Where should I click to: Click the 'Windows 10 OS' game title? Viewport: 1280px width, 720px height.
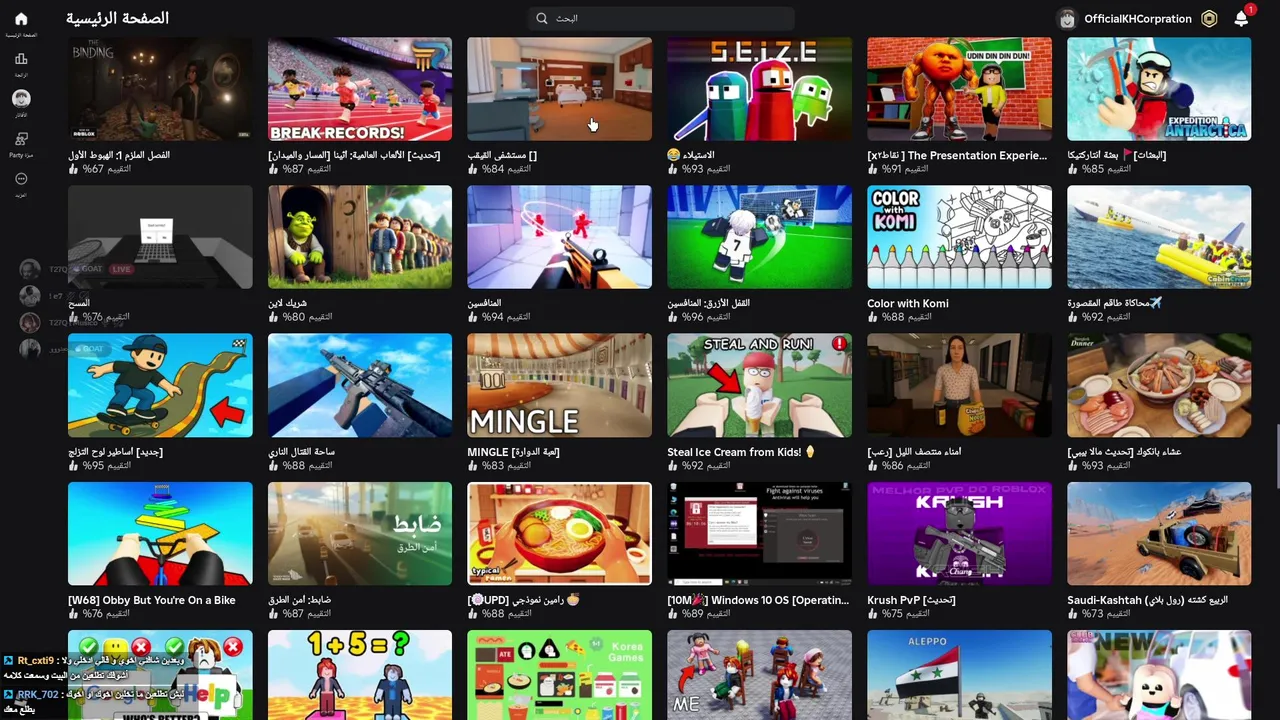point(759,600)
